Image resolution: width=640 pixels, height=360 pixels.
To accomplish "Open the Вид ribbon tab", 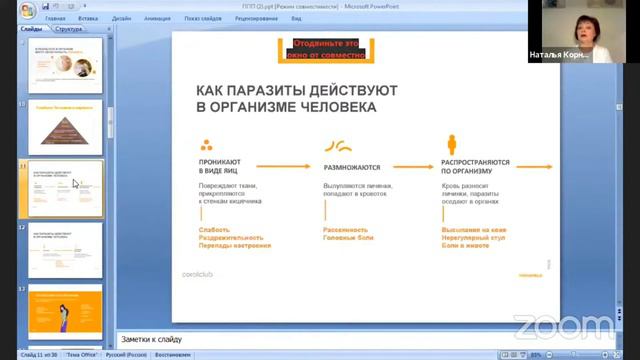I will tap(296, 19).
